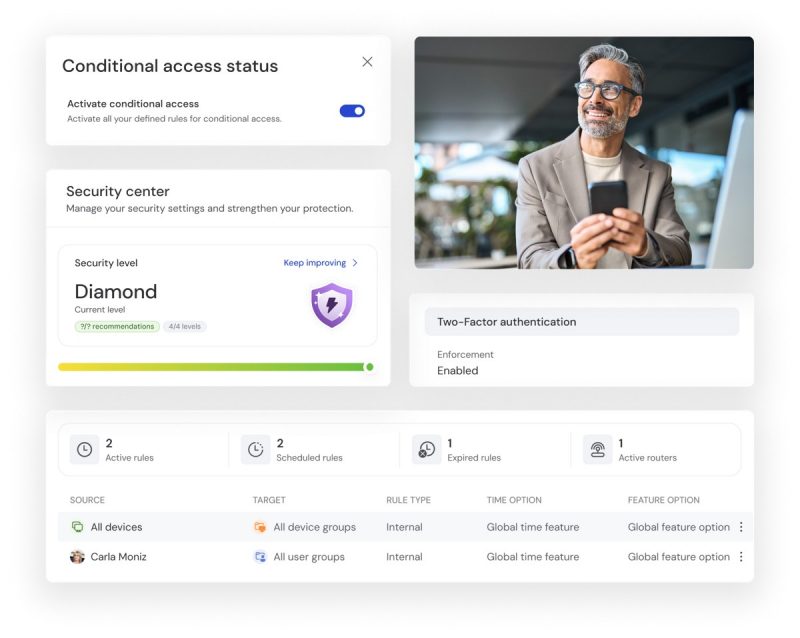This screenshot has width=800, height=638.
Task: Click the Scheduled rules clock icon
Action: tap(255, 450)
